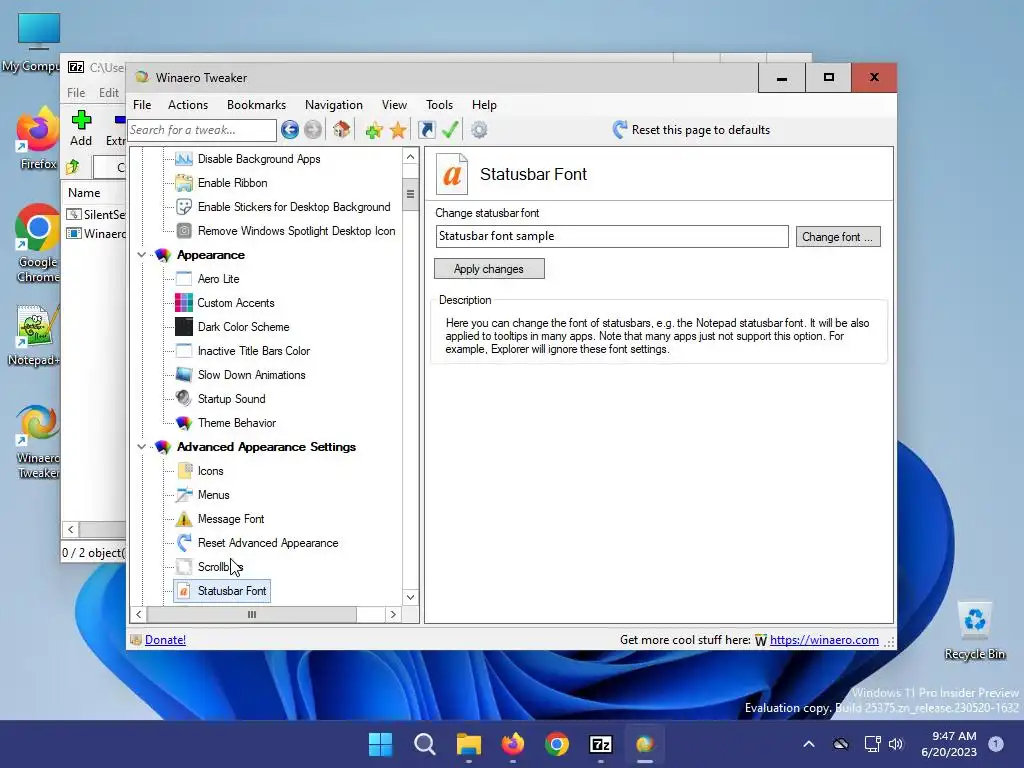Add bookmark with green plus star icon
The width and height of the screenshot is (1024, 768).
pyautogui.click(x=374, y=130)
